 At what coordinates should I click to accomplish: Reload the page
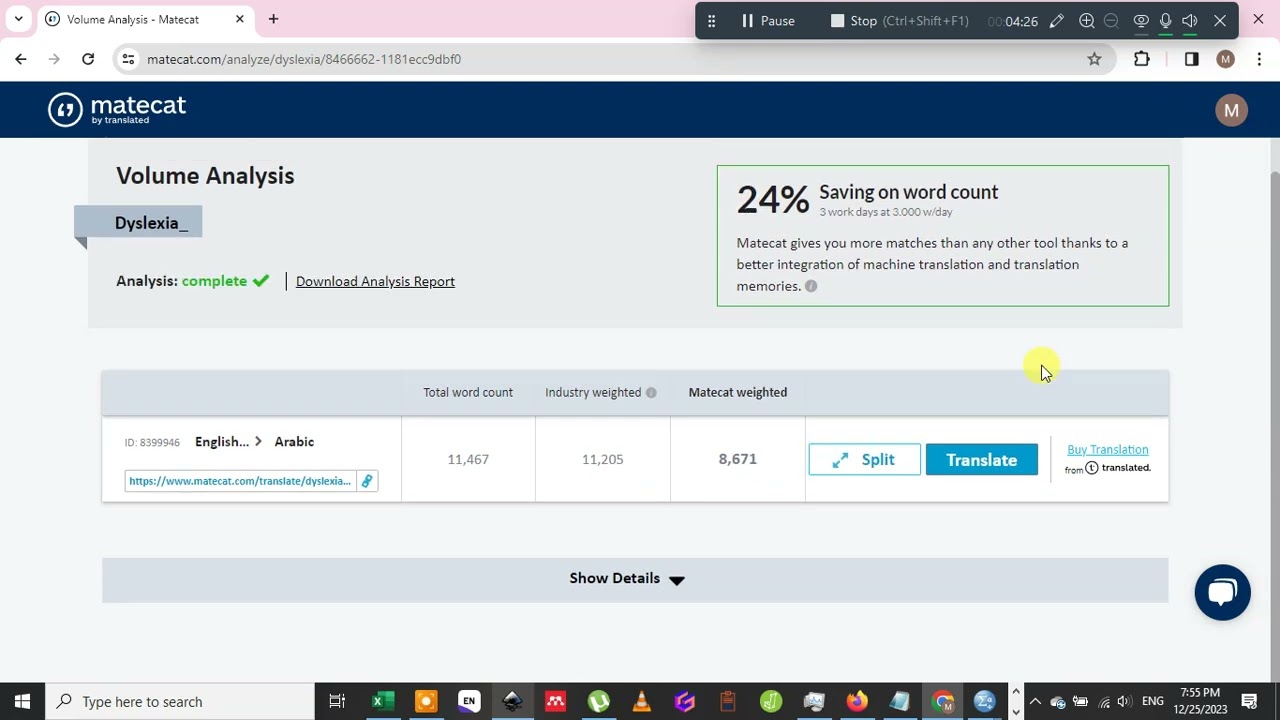tap(88, 59)
